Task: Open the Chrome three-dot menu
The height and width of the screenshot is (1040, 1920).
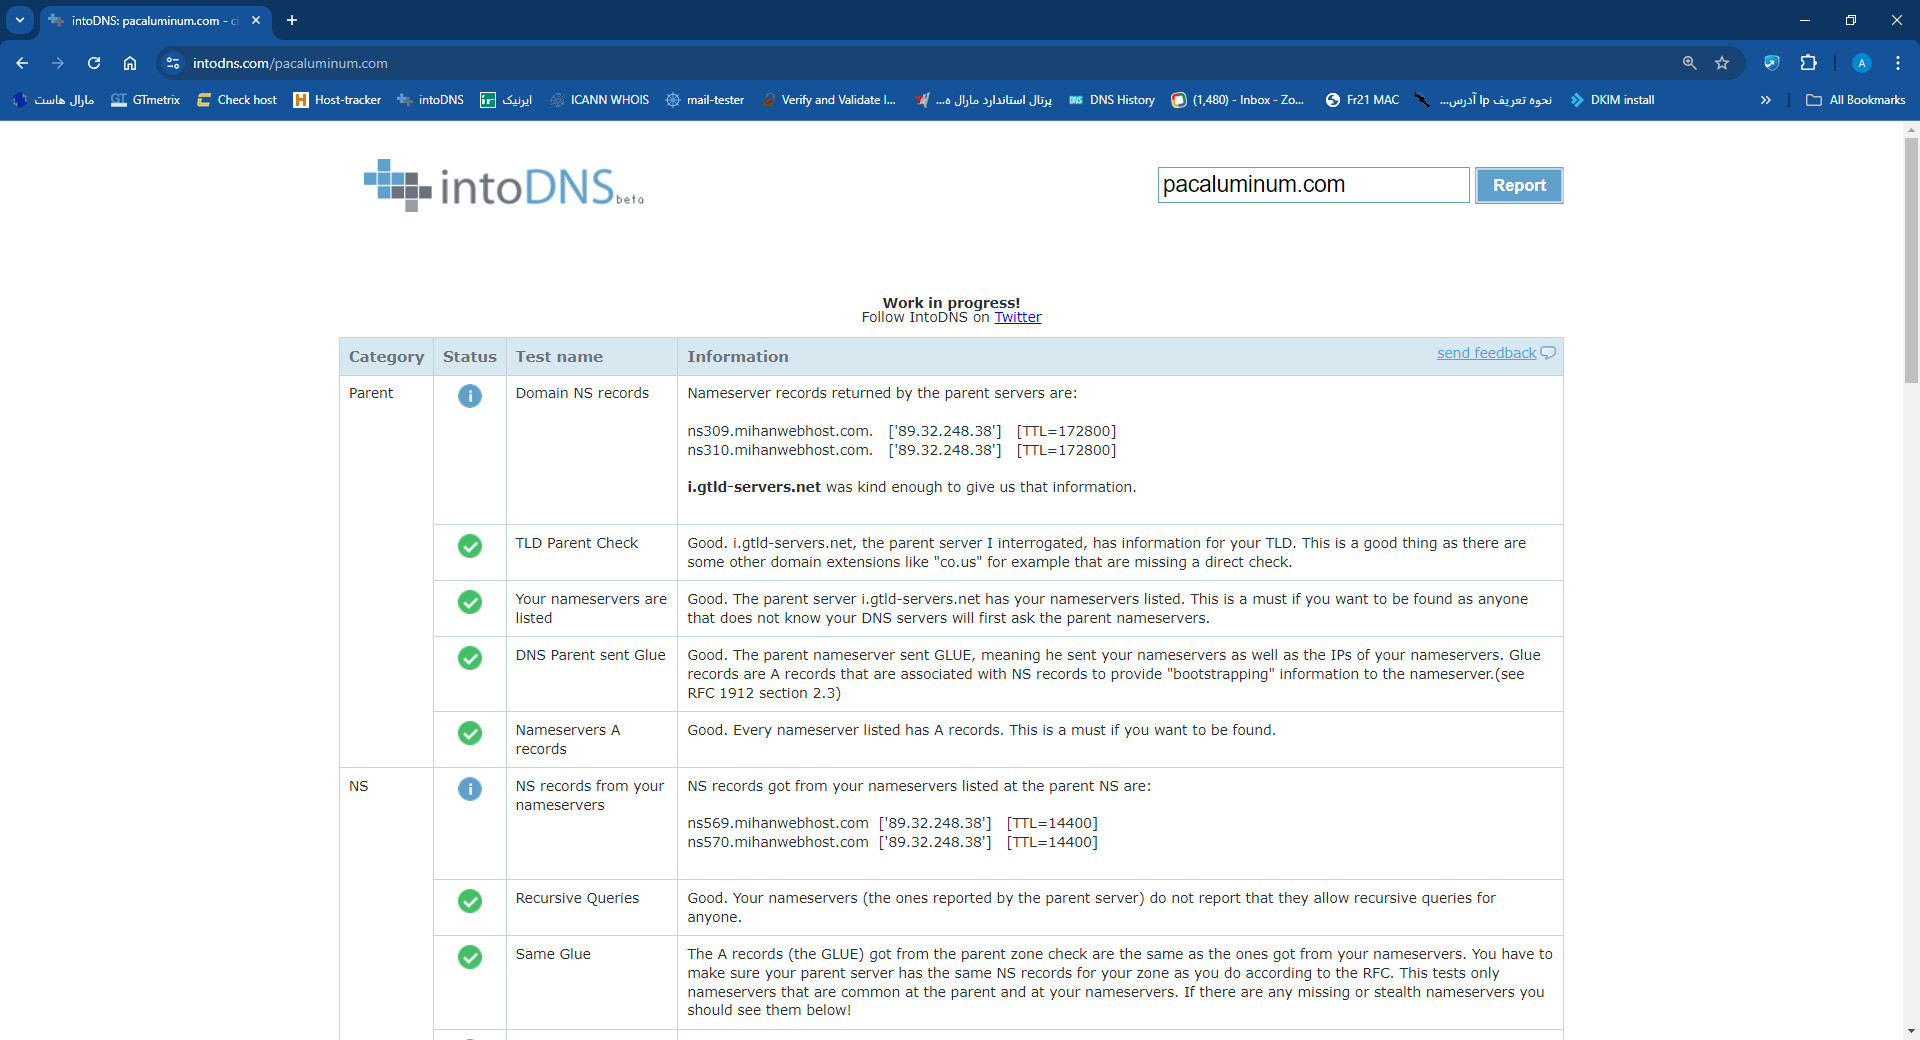Action: (1897, 63)
